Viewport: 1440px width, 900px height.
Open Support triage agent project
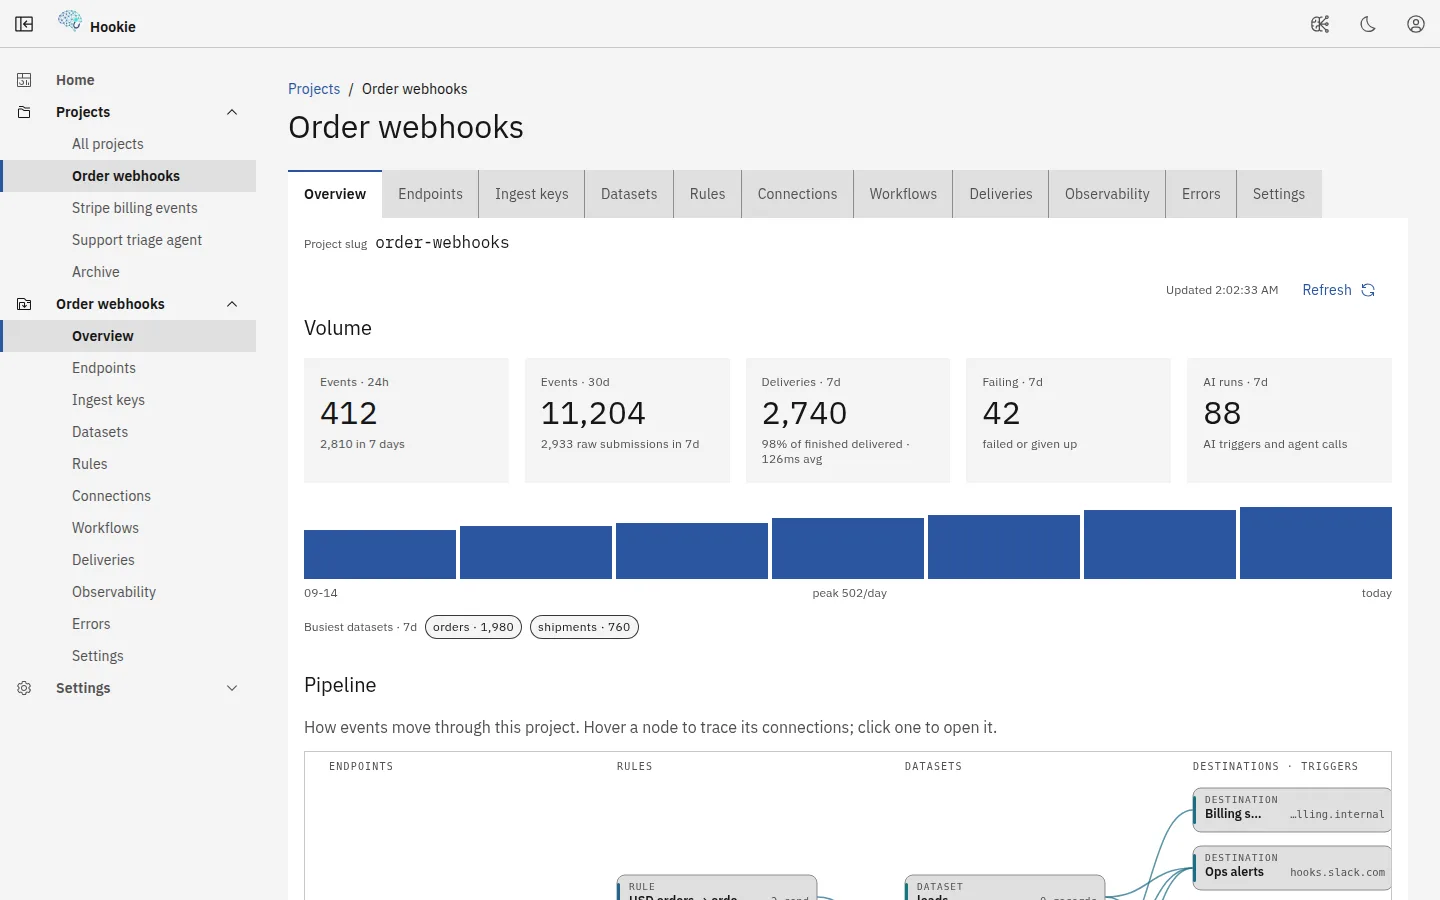pyautogui.click(x=128, y=240)
